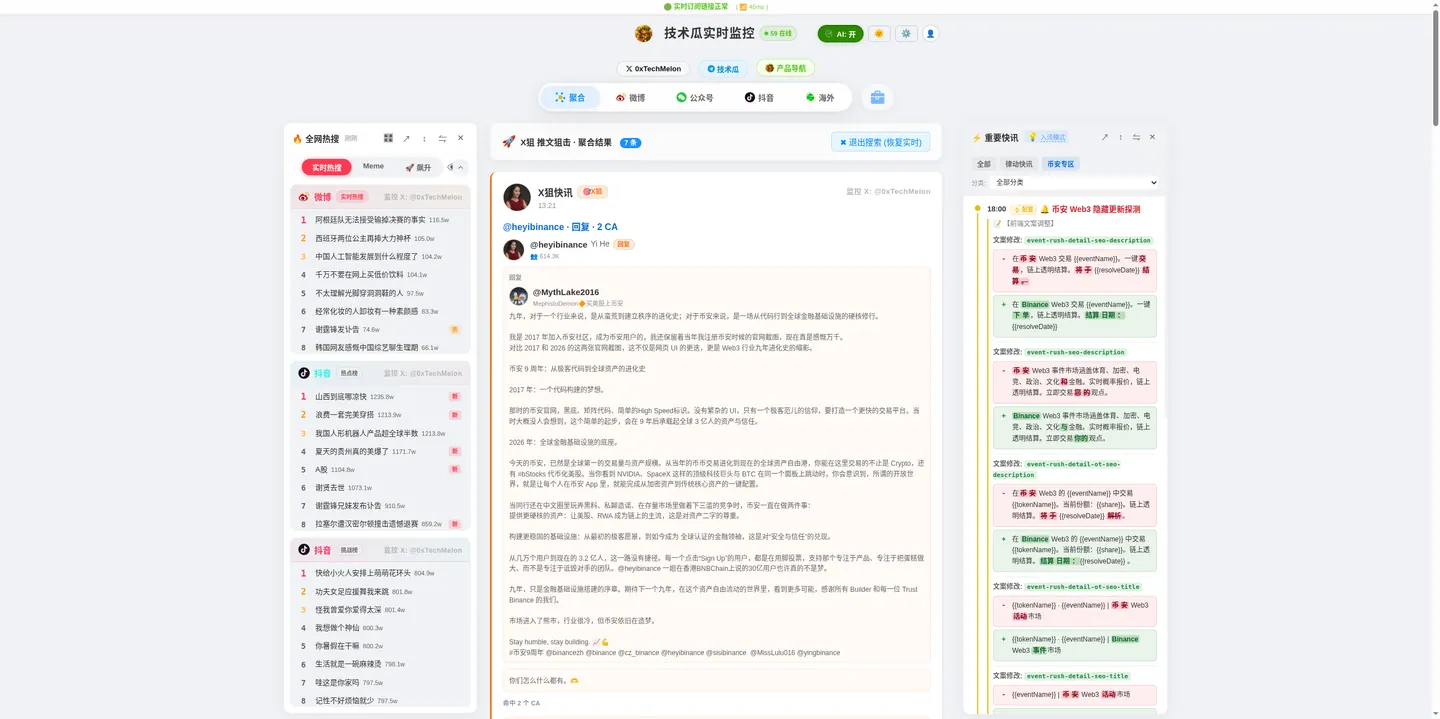Switch theme with the sun icon

[x=879, y=34]
